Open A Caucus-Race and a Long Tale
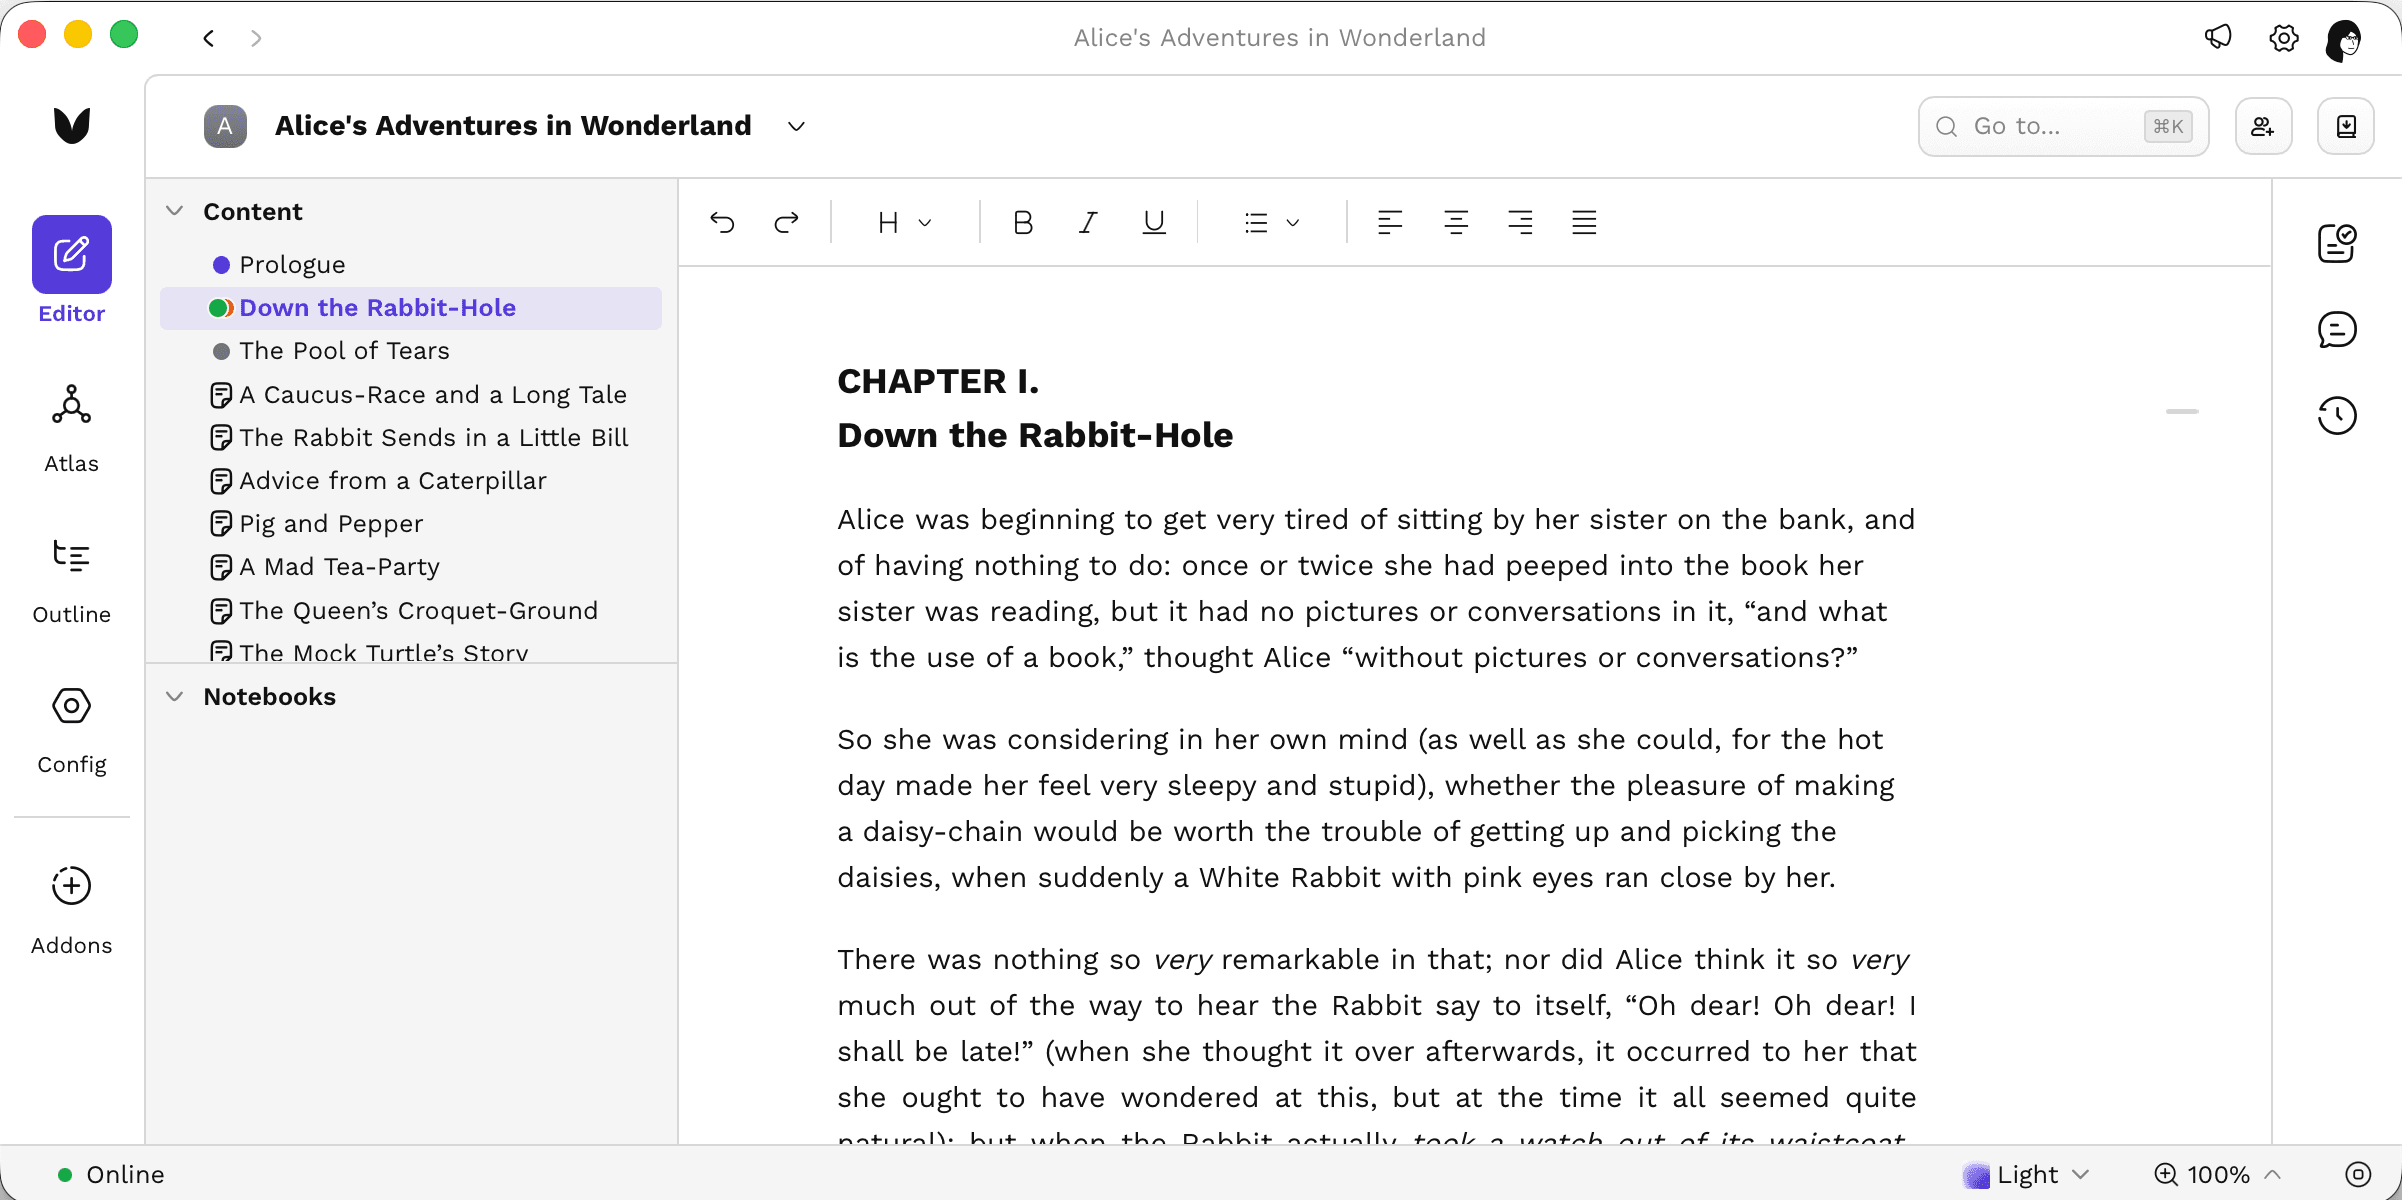 point(411,395)
